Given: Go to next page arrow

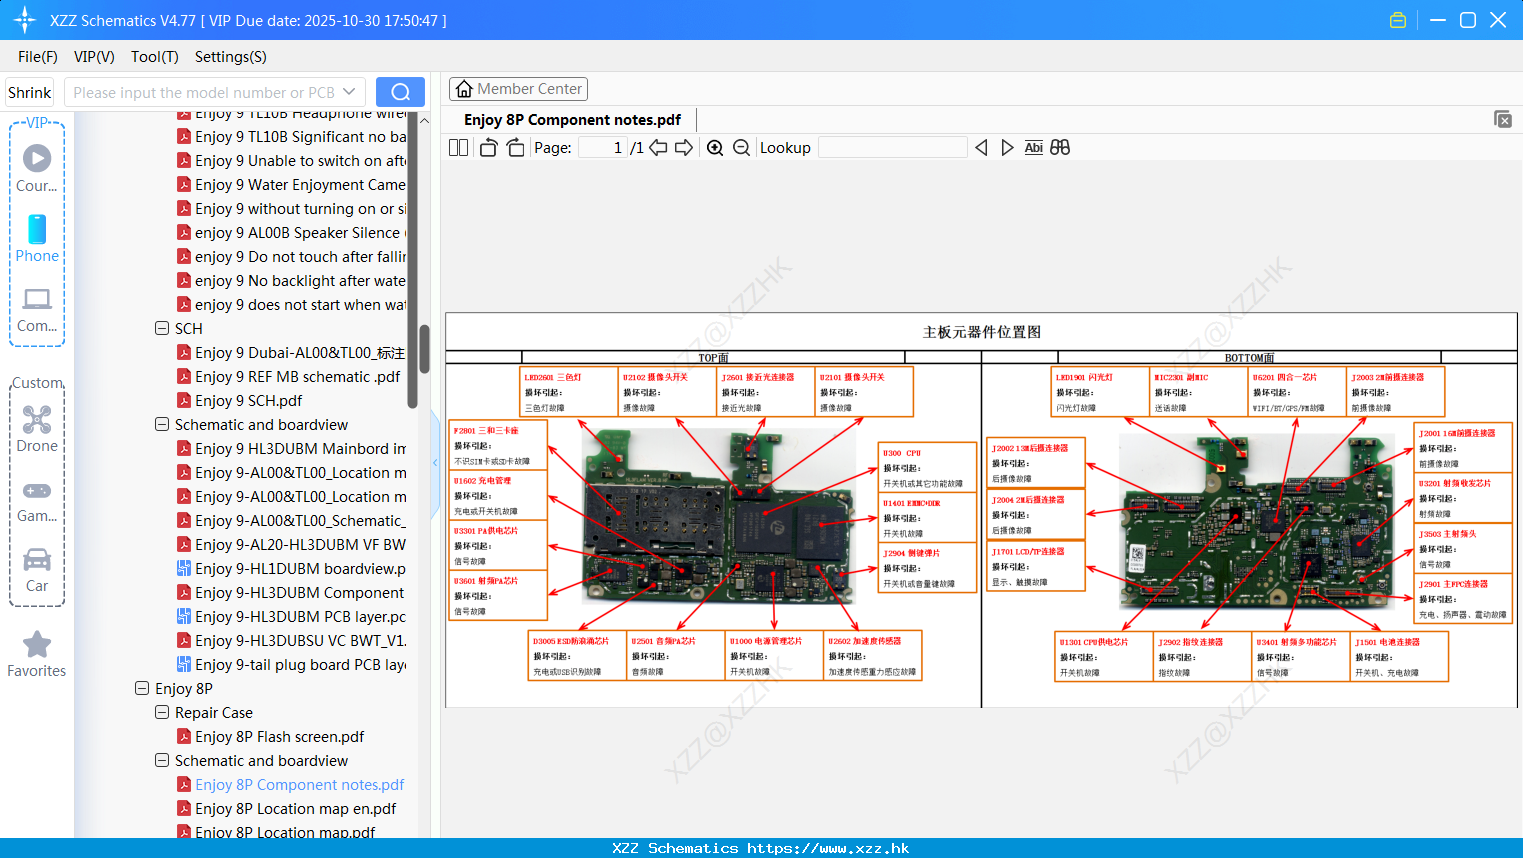Looking at the screenshot, I should [x=684, y=147].
